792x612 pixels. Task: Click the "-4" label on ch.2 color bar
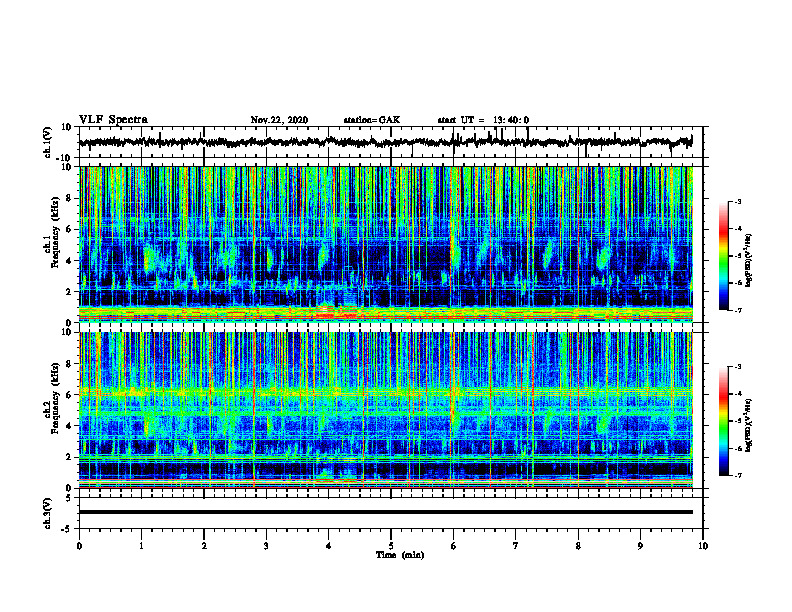click(x=737, y=394)
